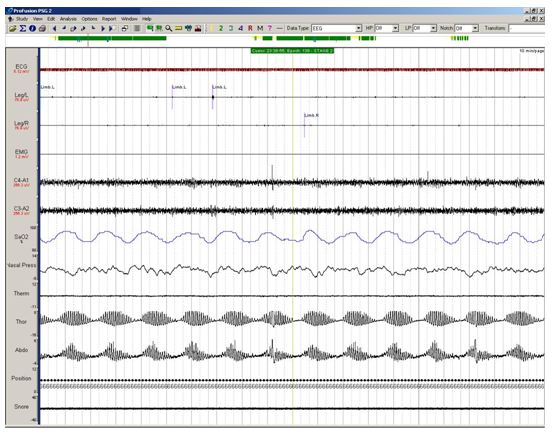Open the Analysis menu
553x434 pixels.
coord(68,19)
